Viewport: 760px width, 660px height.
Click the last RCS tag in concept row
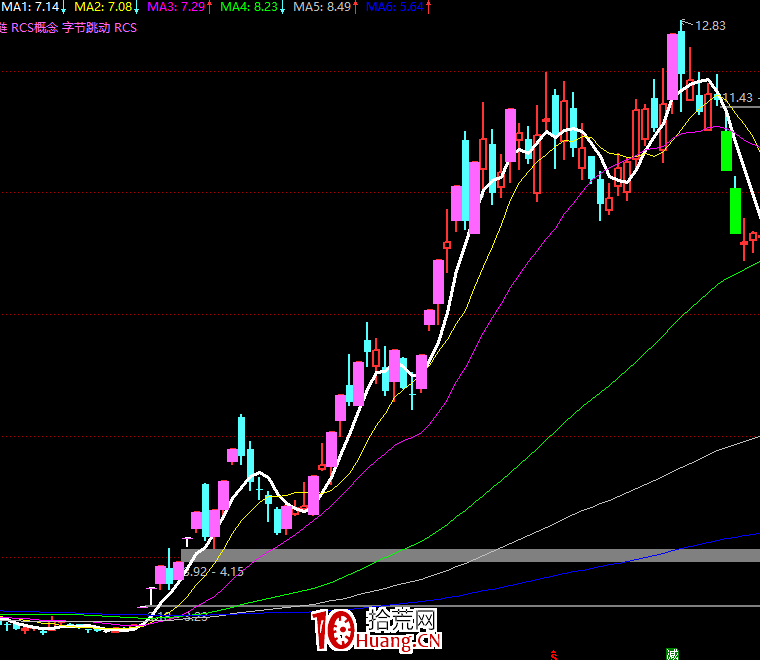coord(125,28)
